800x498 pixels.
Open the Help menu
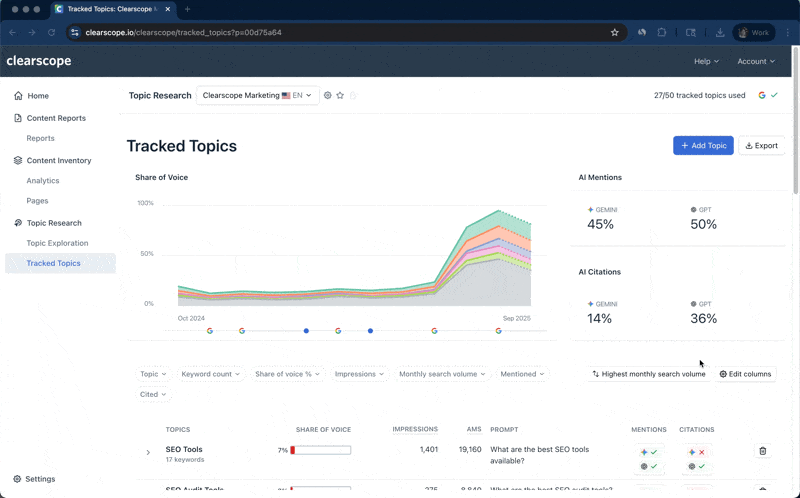[706, 61]
